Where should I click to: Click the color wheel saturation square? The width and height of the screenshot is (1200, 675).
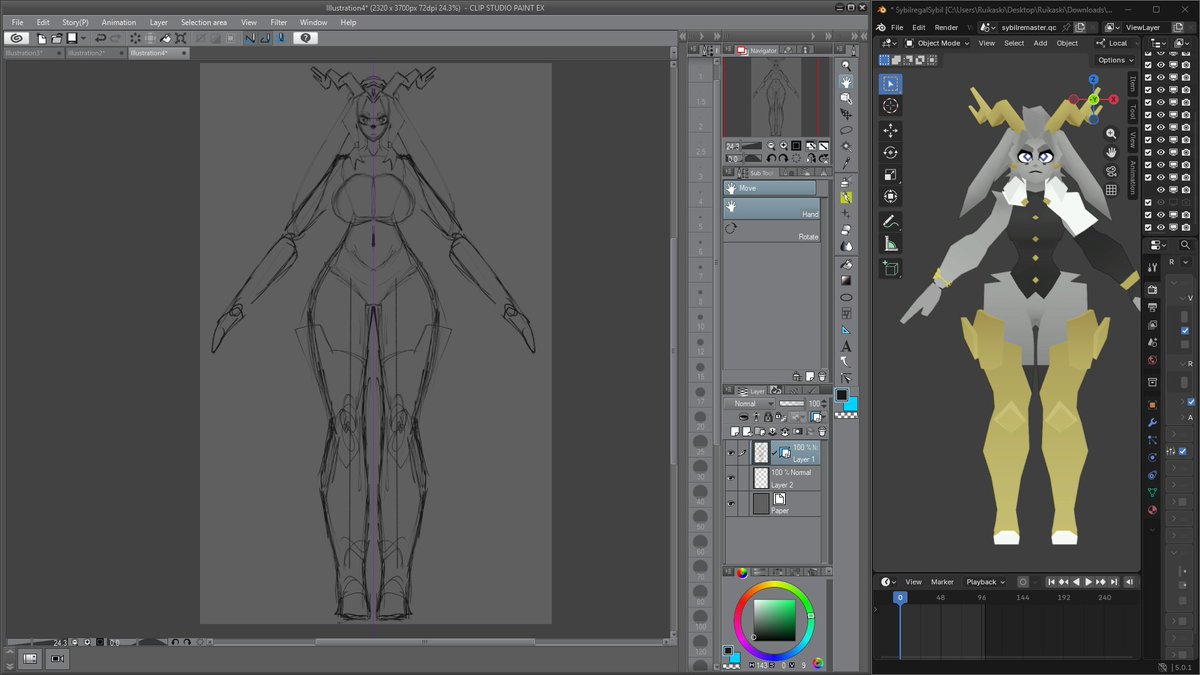(x=774, y=620)
